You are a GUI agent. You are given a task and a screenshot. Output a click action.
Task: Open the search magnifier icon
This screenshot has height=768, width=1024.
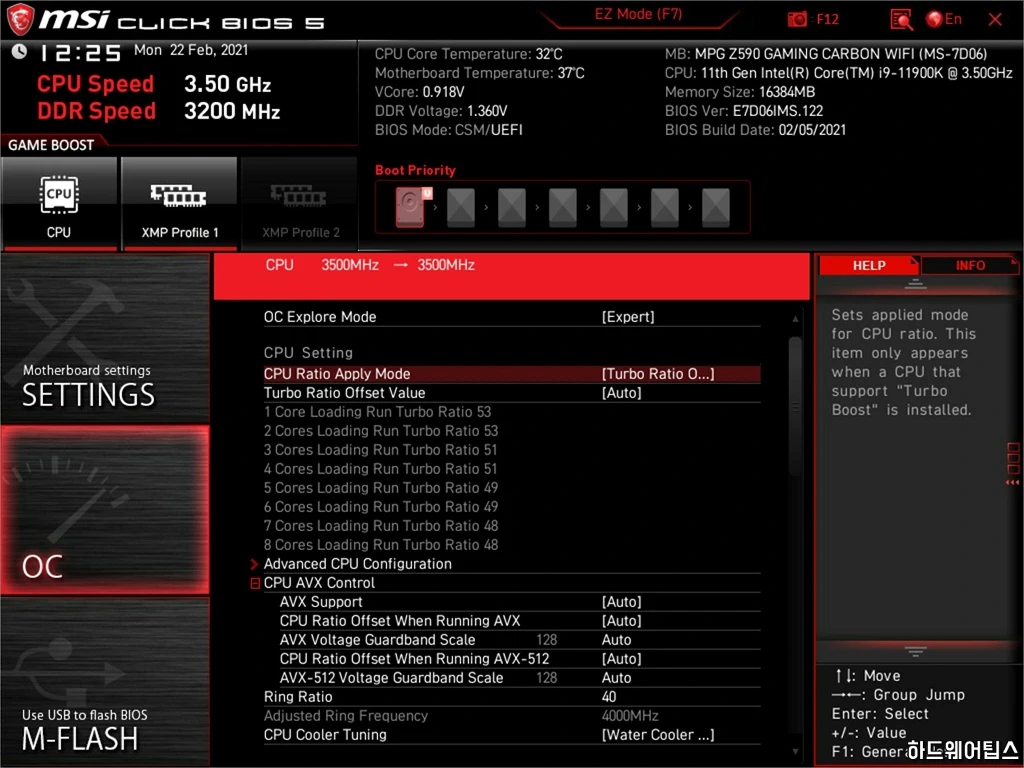pyautogui.click(x=901, y=19)
